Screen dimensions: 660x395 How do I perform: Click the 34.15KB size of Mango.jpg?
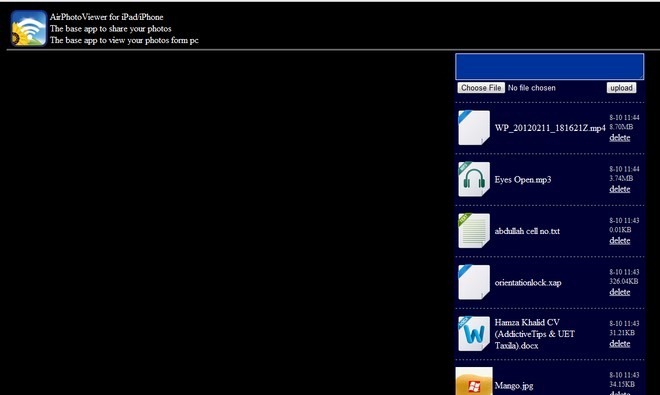click(622, 384)
